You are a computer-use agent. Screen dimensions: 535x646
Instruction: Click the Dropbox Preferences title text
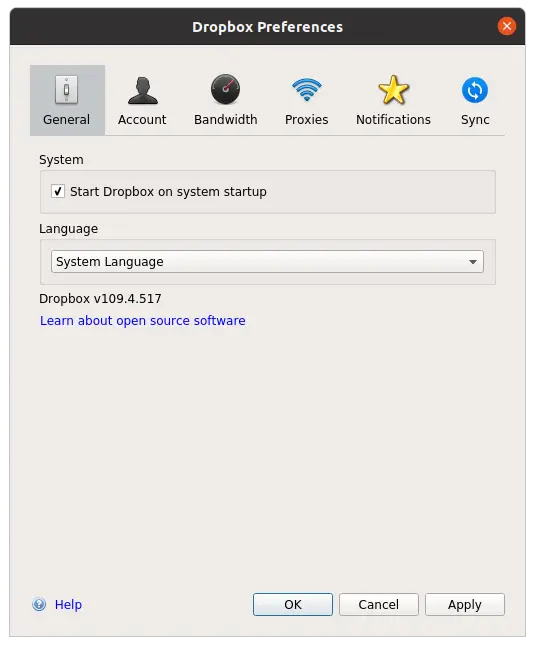267,27
